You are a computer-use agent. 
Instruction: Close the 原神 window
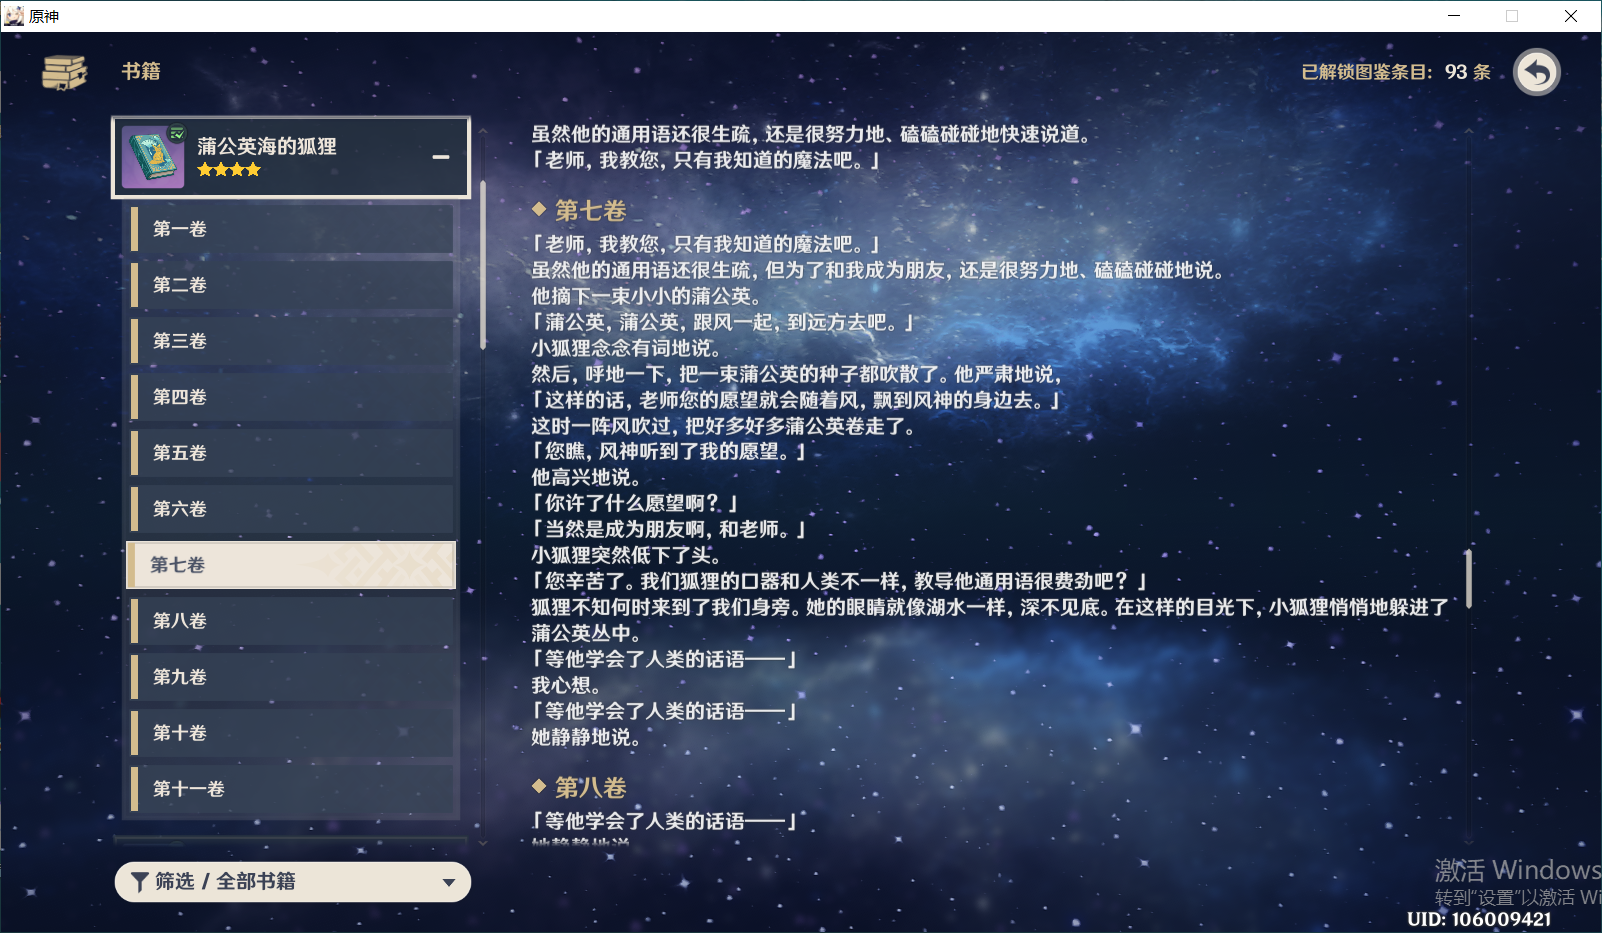point(1571,16)
